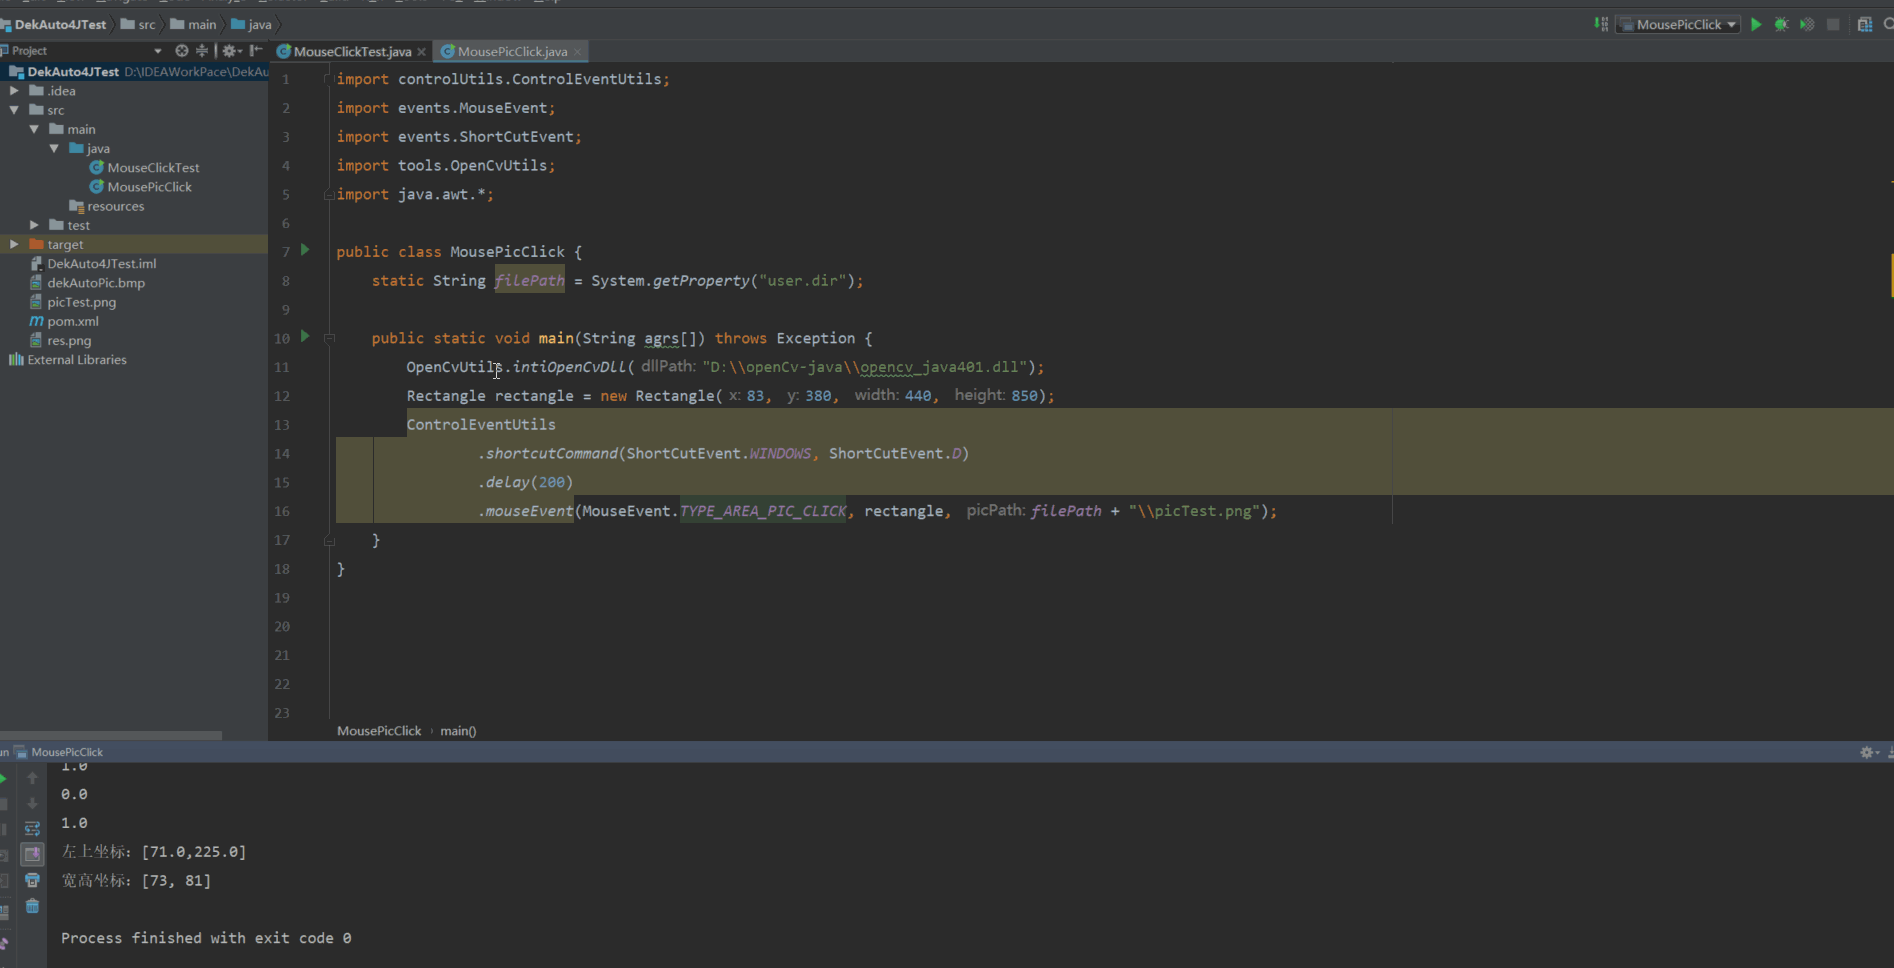Open the Project view selector dropdown
This screenshot has width=1894, height=968.
pyautogui.click(x=157, y=50)
